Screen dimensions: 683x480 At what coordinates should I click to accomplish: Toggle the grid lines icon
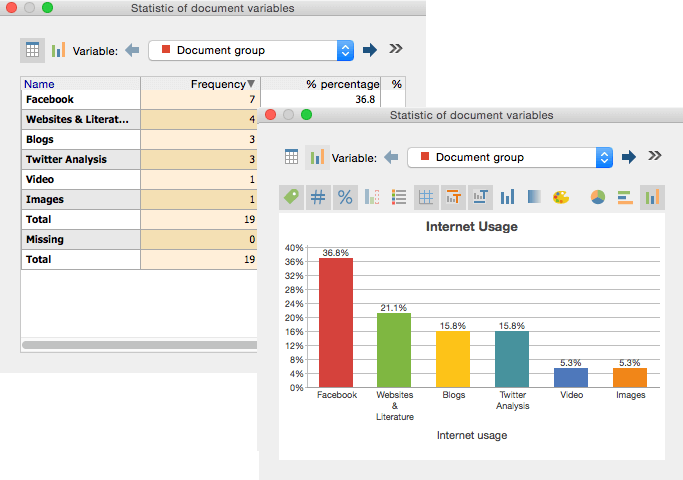point(426,197)
